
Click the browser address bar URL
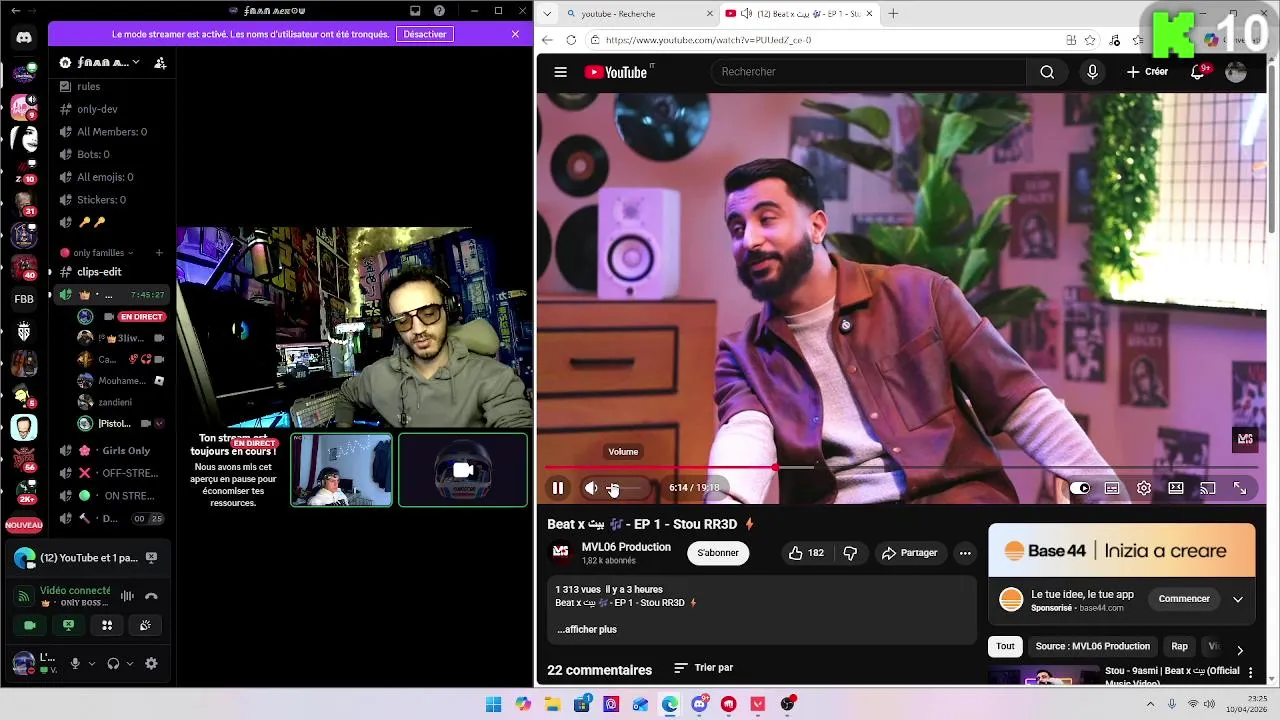tap(708, 40)
